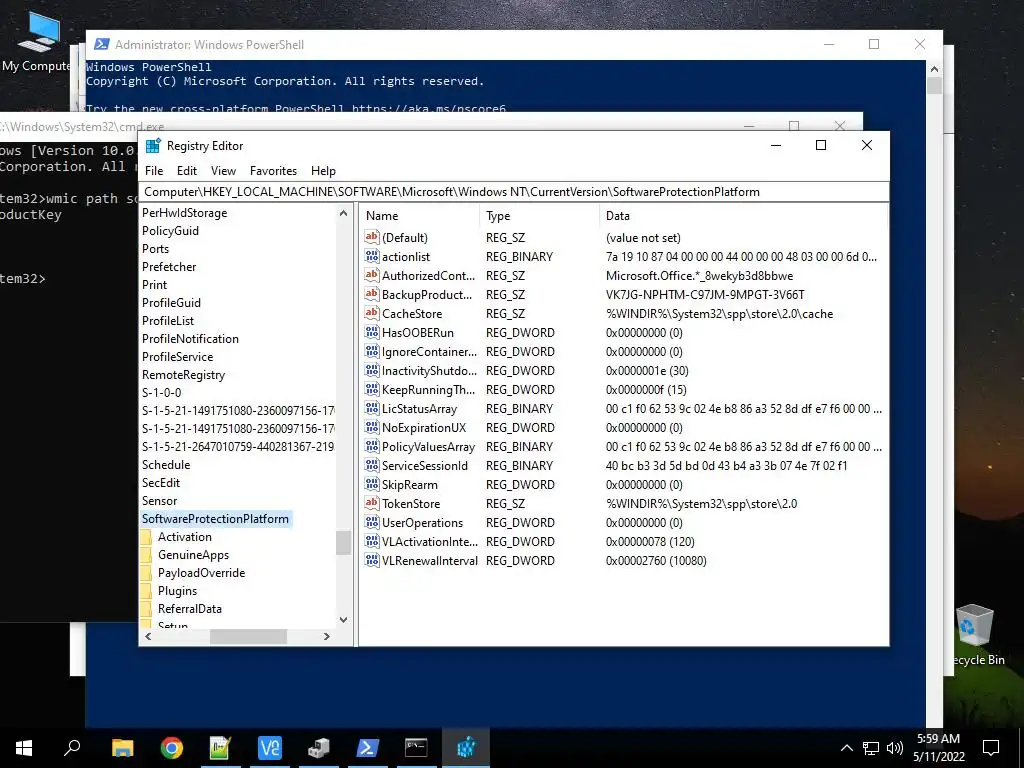Select the Schedule key in tree
The image size is (1024, 768).
[x=166, y=465]
